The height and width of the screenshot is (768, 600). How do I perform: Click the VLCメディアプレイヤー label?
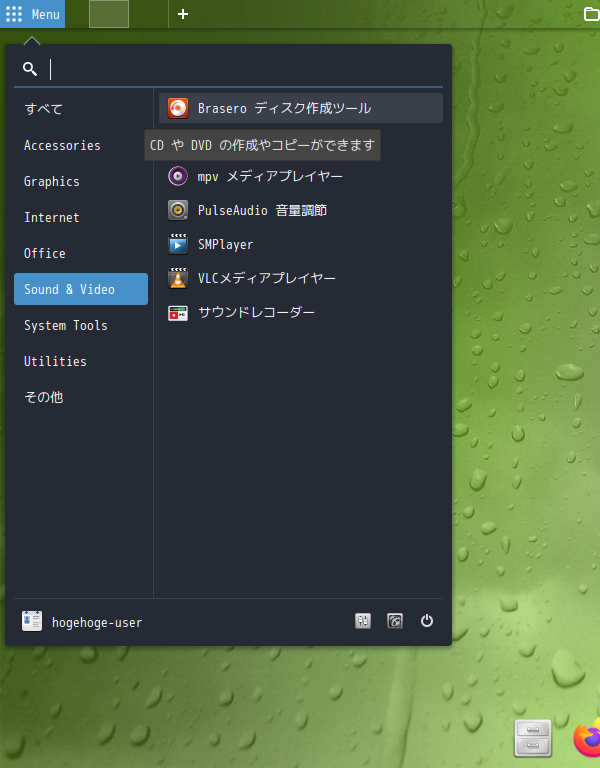coord(266,278)
